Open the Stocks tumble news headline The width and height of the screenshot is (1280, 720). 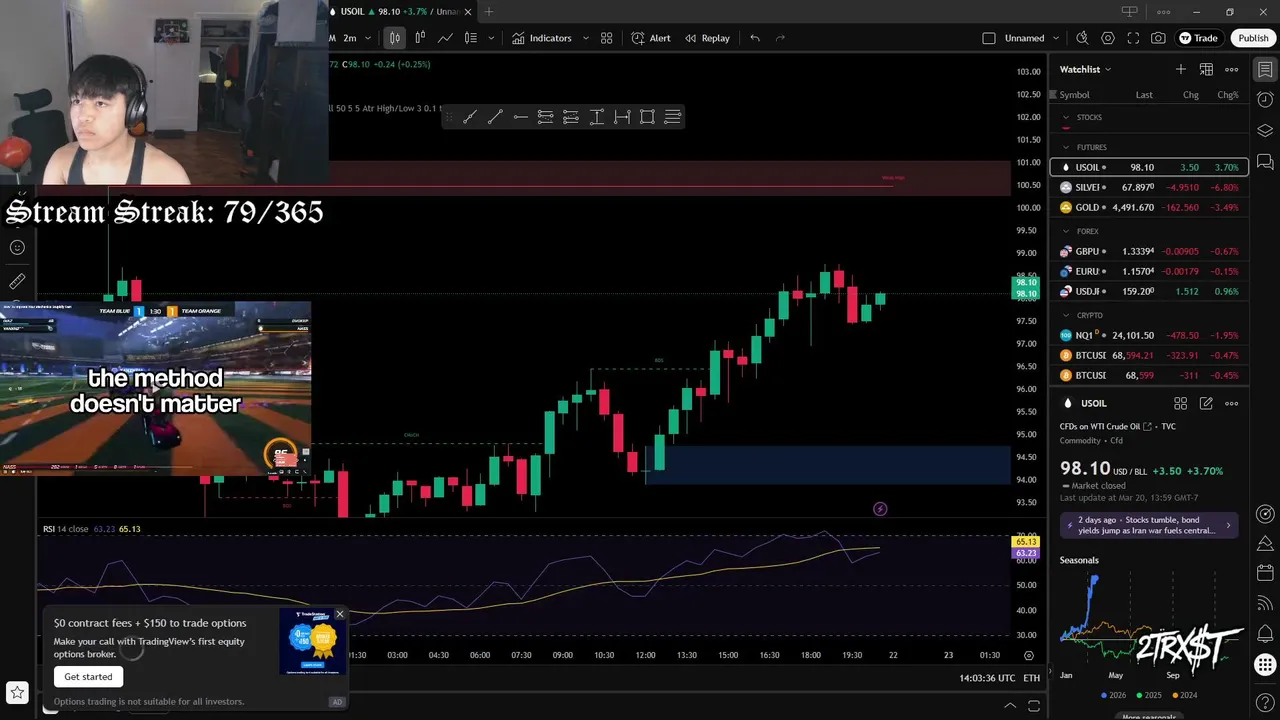(1149, 525)
